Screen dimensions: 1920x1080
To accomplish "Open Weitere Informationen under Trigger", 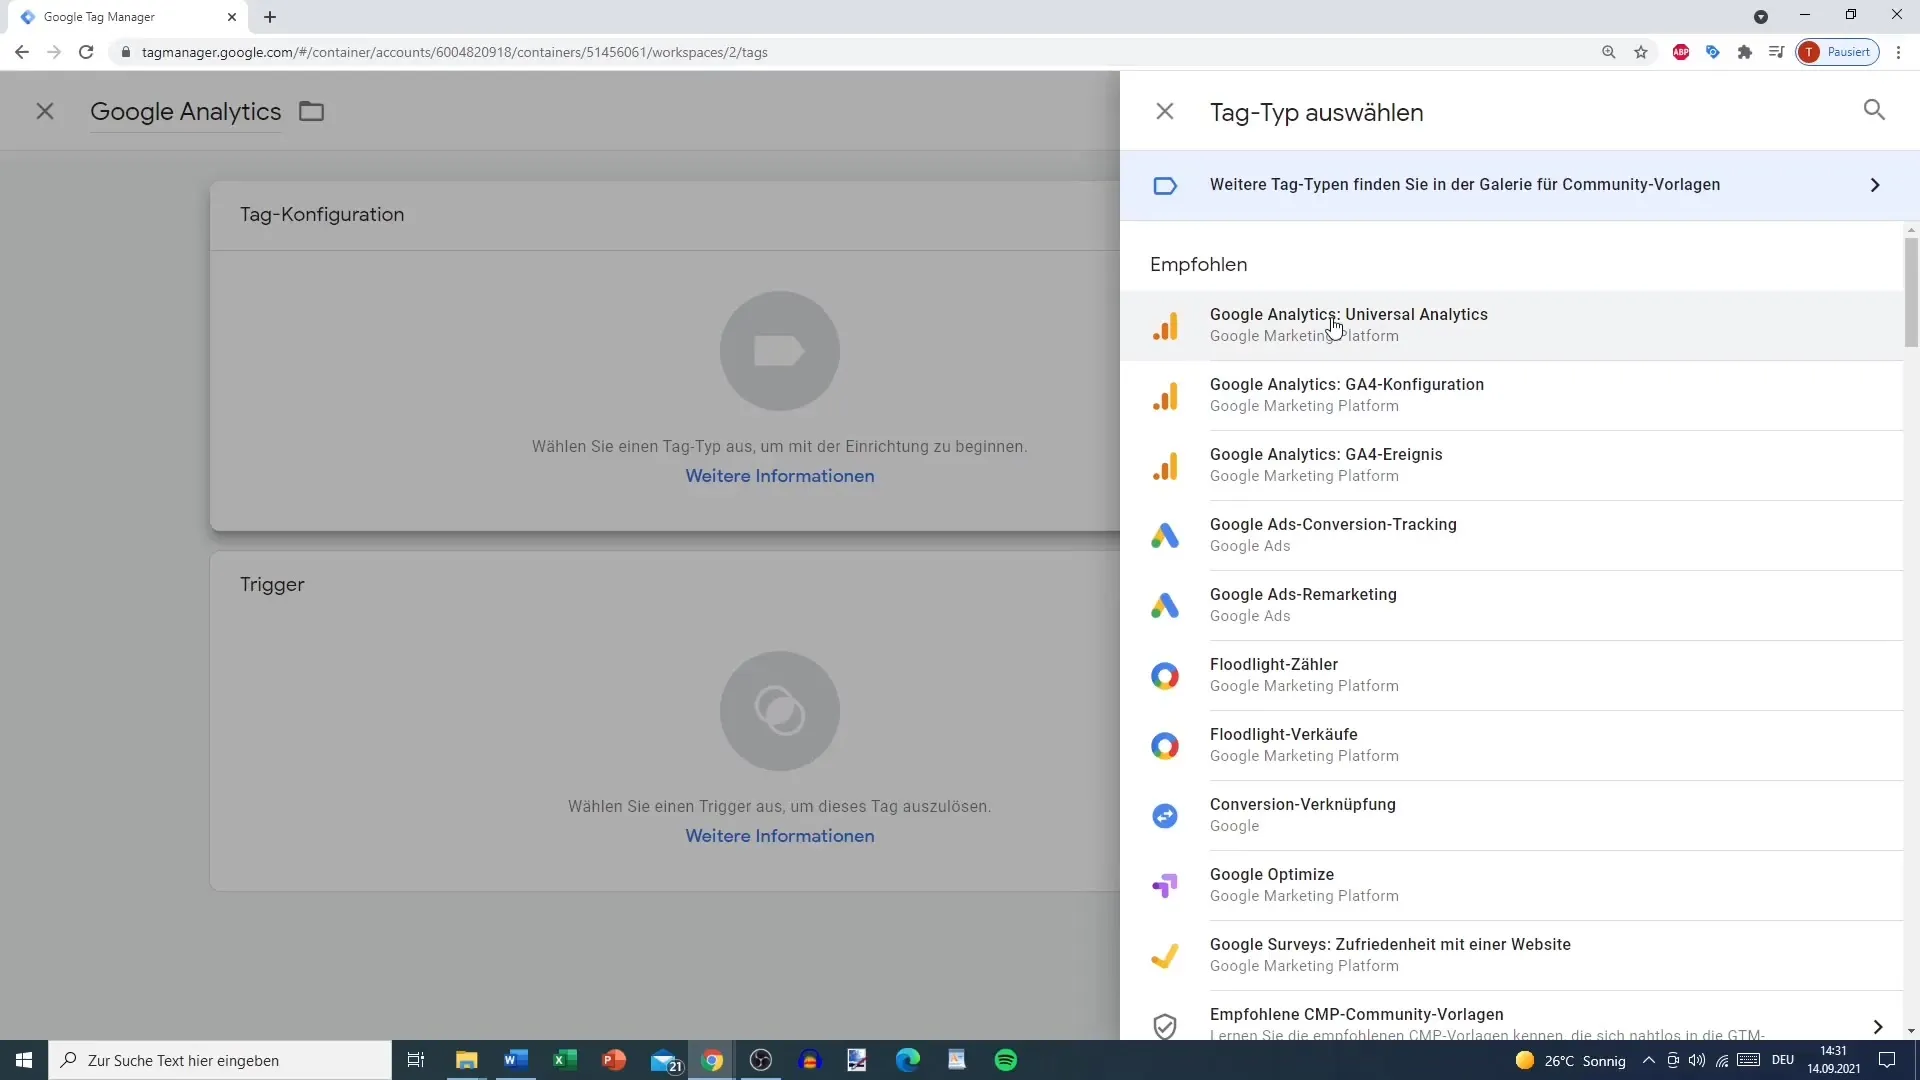I will (x=780, y=836).
